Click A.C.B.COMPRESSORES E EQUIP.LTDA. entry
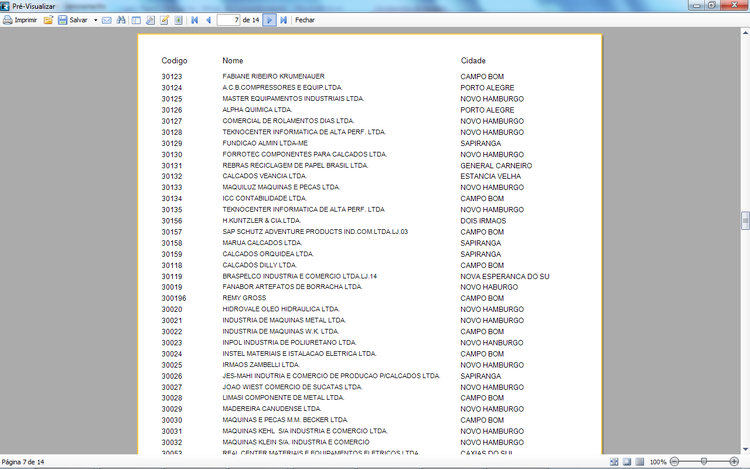The height and width of the screenshot is (469, 750). tap(282, 87)
